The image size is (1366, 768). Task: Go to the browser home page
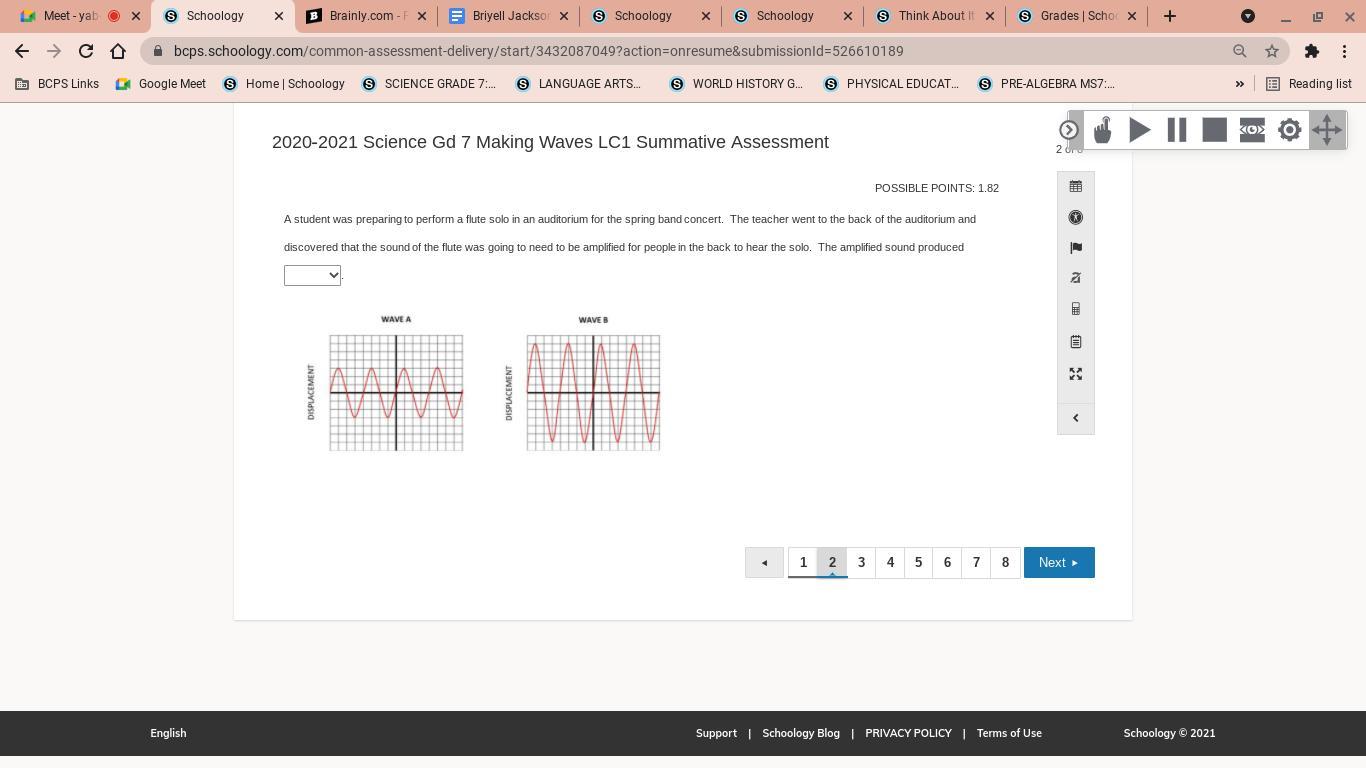(118, 51)
